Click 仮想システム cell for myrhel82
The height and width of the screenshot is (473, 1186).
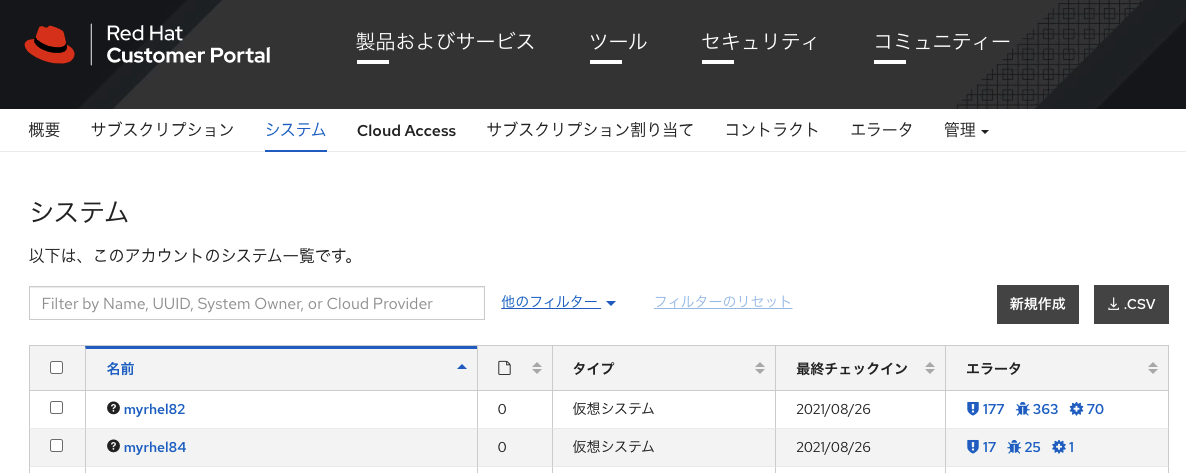pyautogui.click(x=613, y=409)
